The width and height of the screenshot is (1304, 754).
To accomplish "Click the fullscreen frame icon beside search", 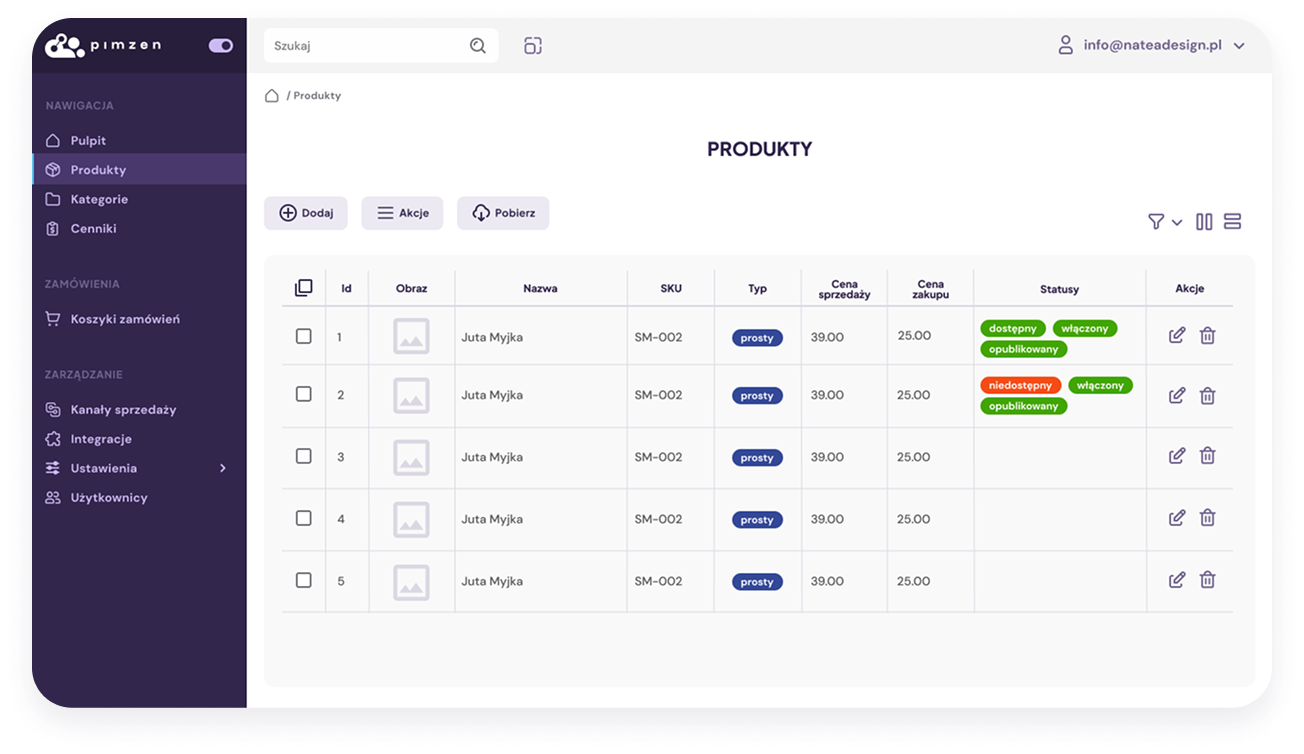I will tap(533, 45).
